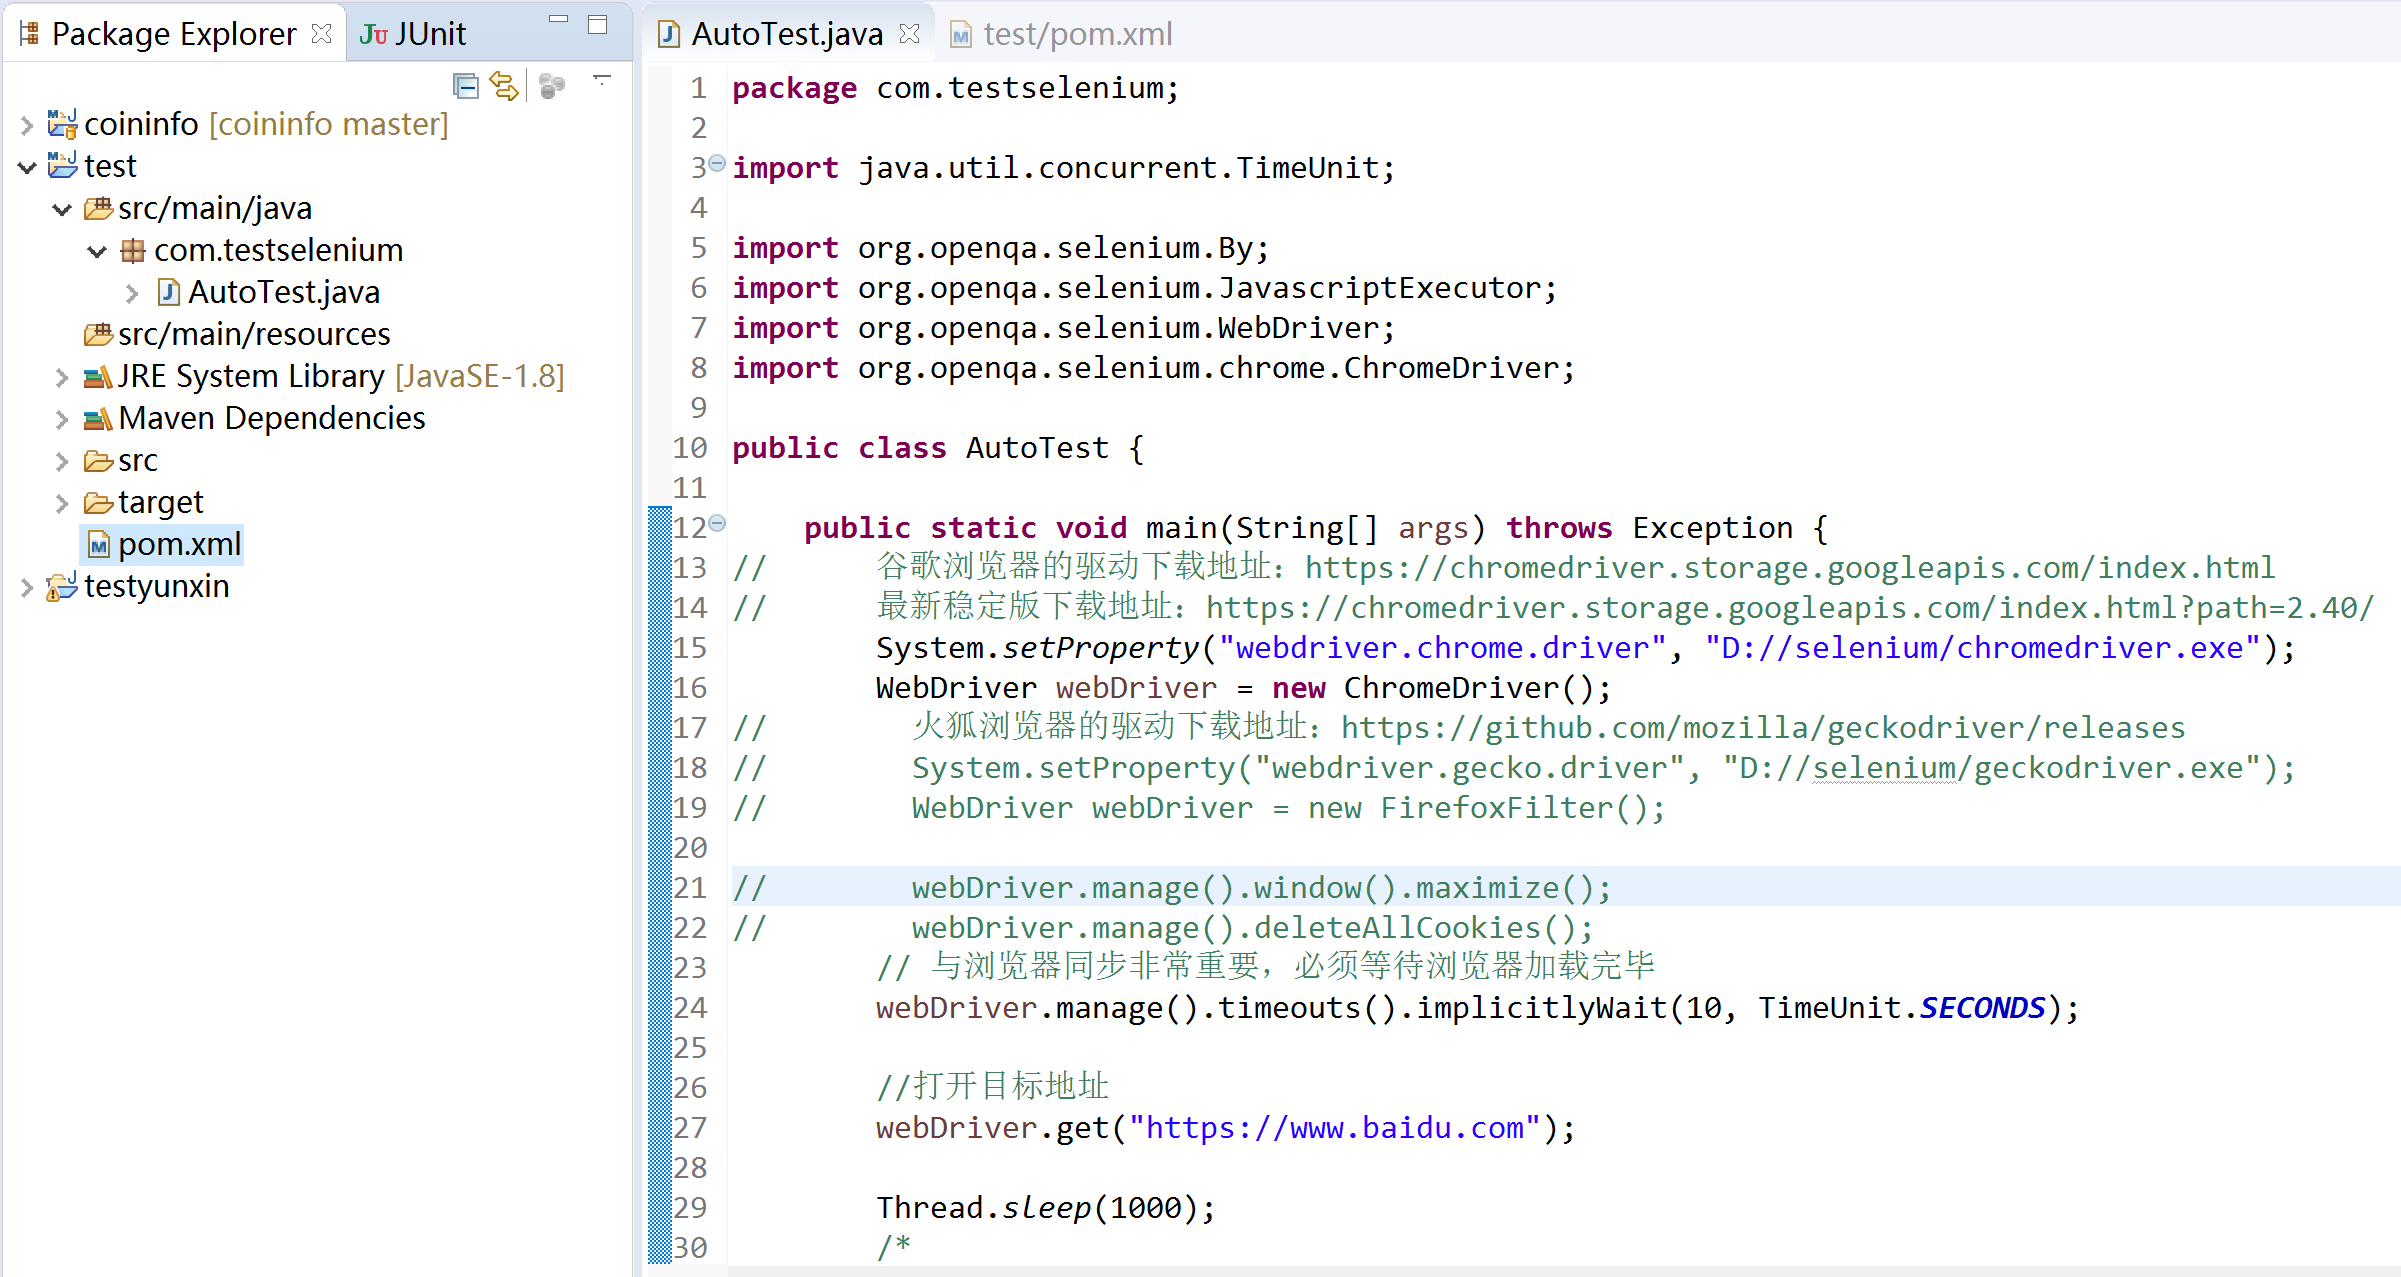The height and width of the screenshot is (1277, 2401).
Task: Toggle Link with Editor arrows icon
Action: [x=505, y=87]
